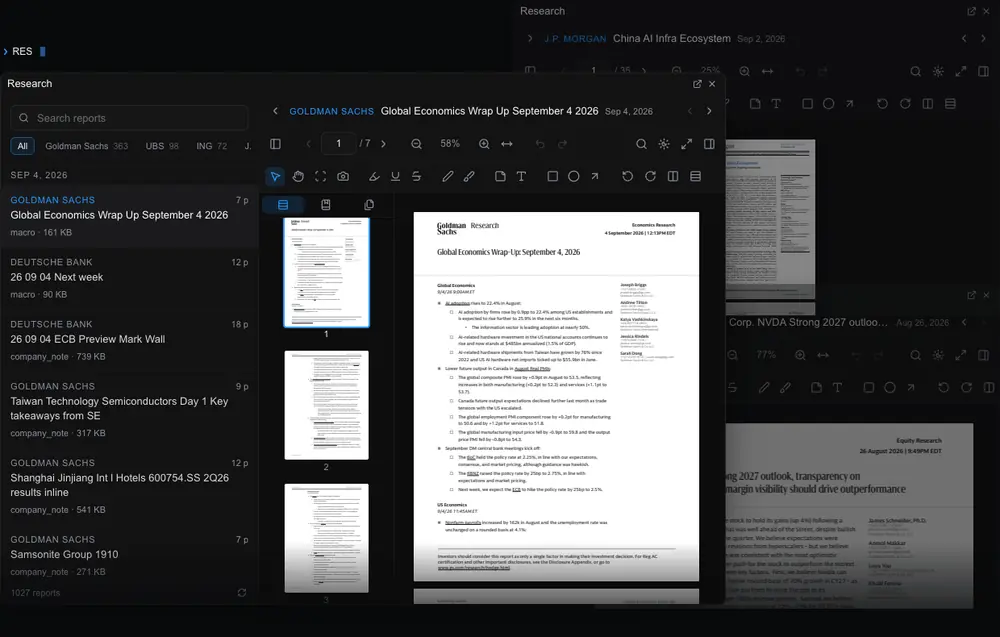Go to the next page of 7
This screenshot has width=1000, height=637.
[383, 144]
